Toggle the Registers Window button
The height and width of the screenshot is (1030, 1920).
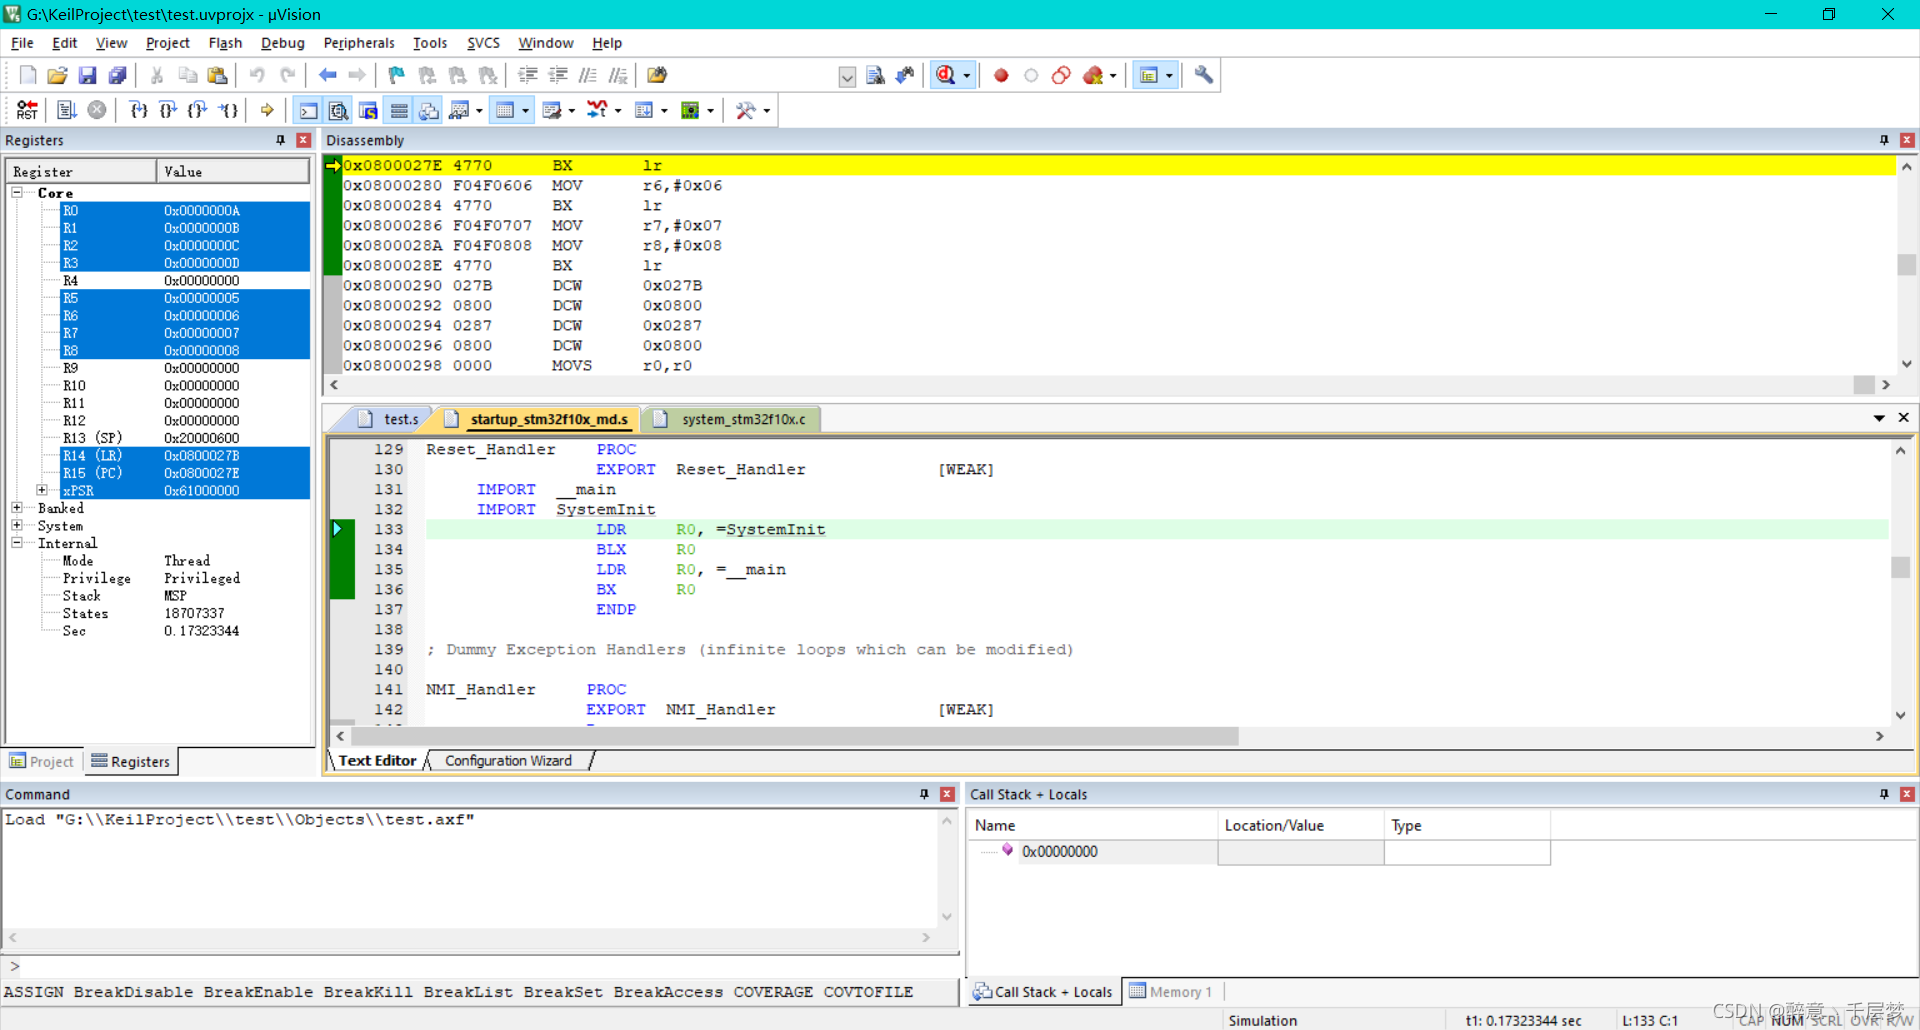pyautogui.click(x=399, y=110)
